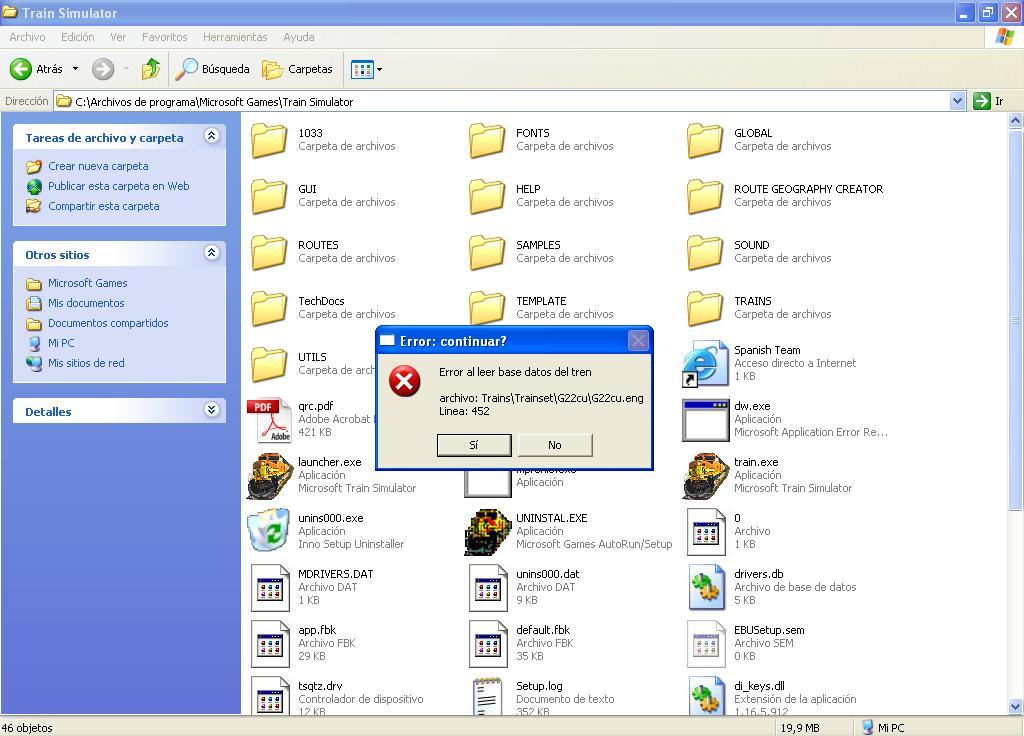Open the Herramientas menu
This screenshot has height=736, width=1024.
tap(235, 37)
